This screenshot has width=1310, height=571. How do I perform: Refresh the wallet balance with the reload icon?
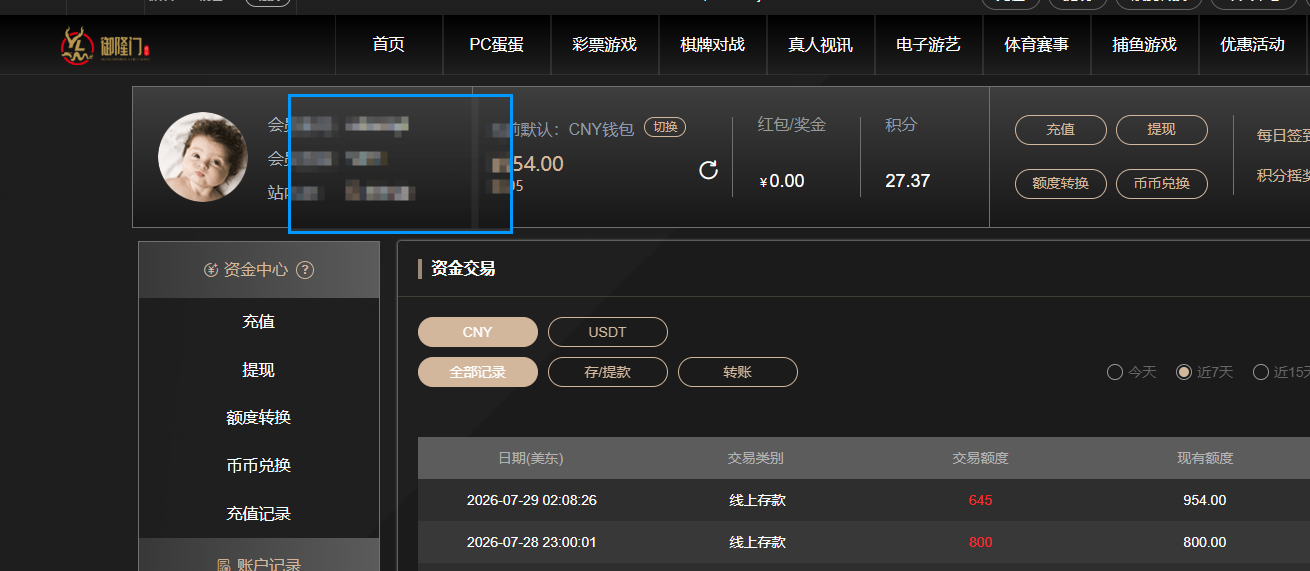[708, 170]
